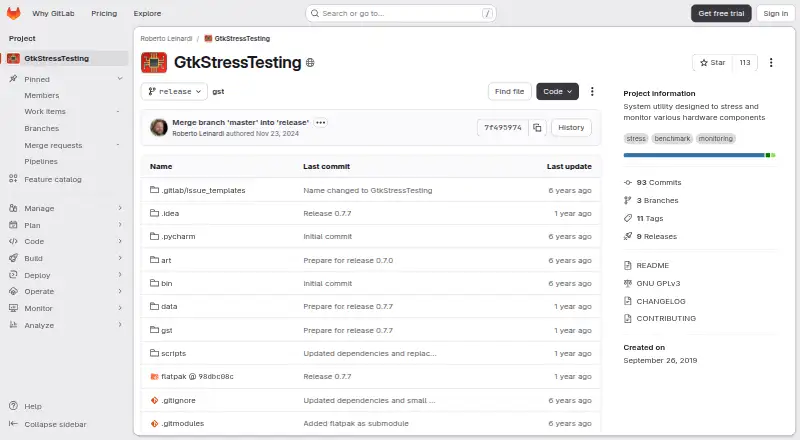The height and width of the screenshot is (440, 800).
Task: Open Explore in top navigation
Action: (x=147, y=13)
